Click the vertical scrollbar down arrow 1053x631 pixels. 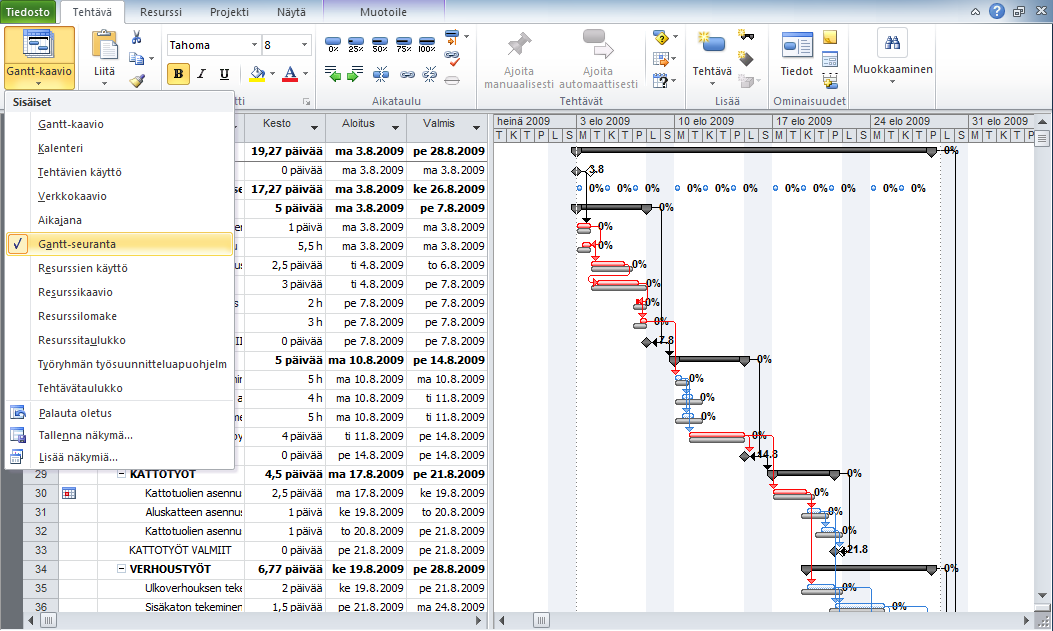coord(1042,595)
